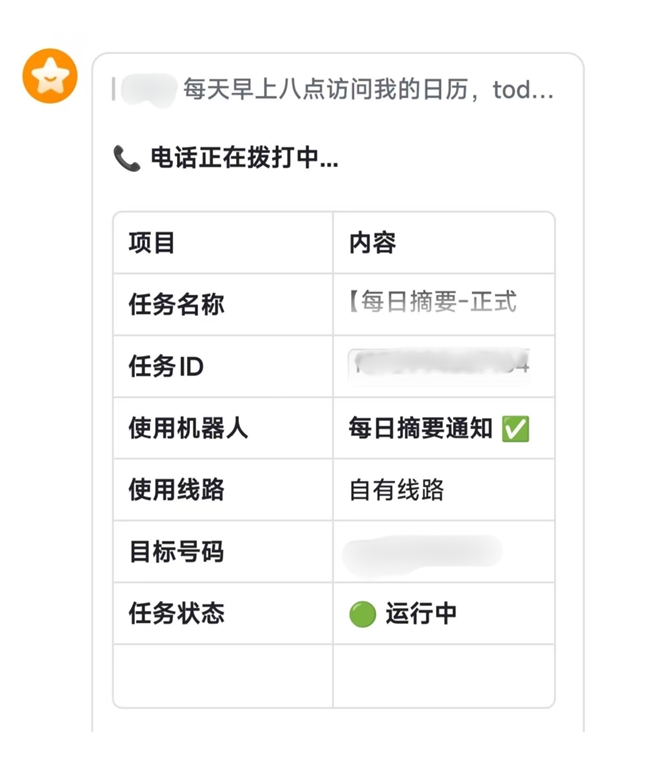Viewport: 650px width, 778px height.
Task: Click the 每日摘要通知 robot name
Action: click(420, 429)
